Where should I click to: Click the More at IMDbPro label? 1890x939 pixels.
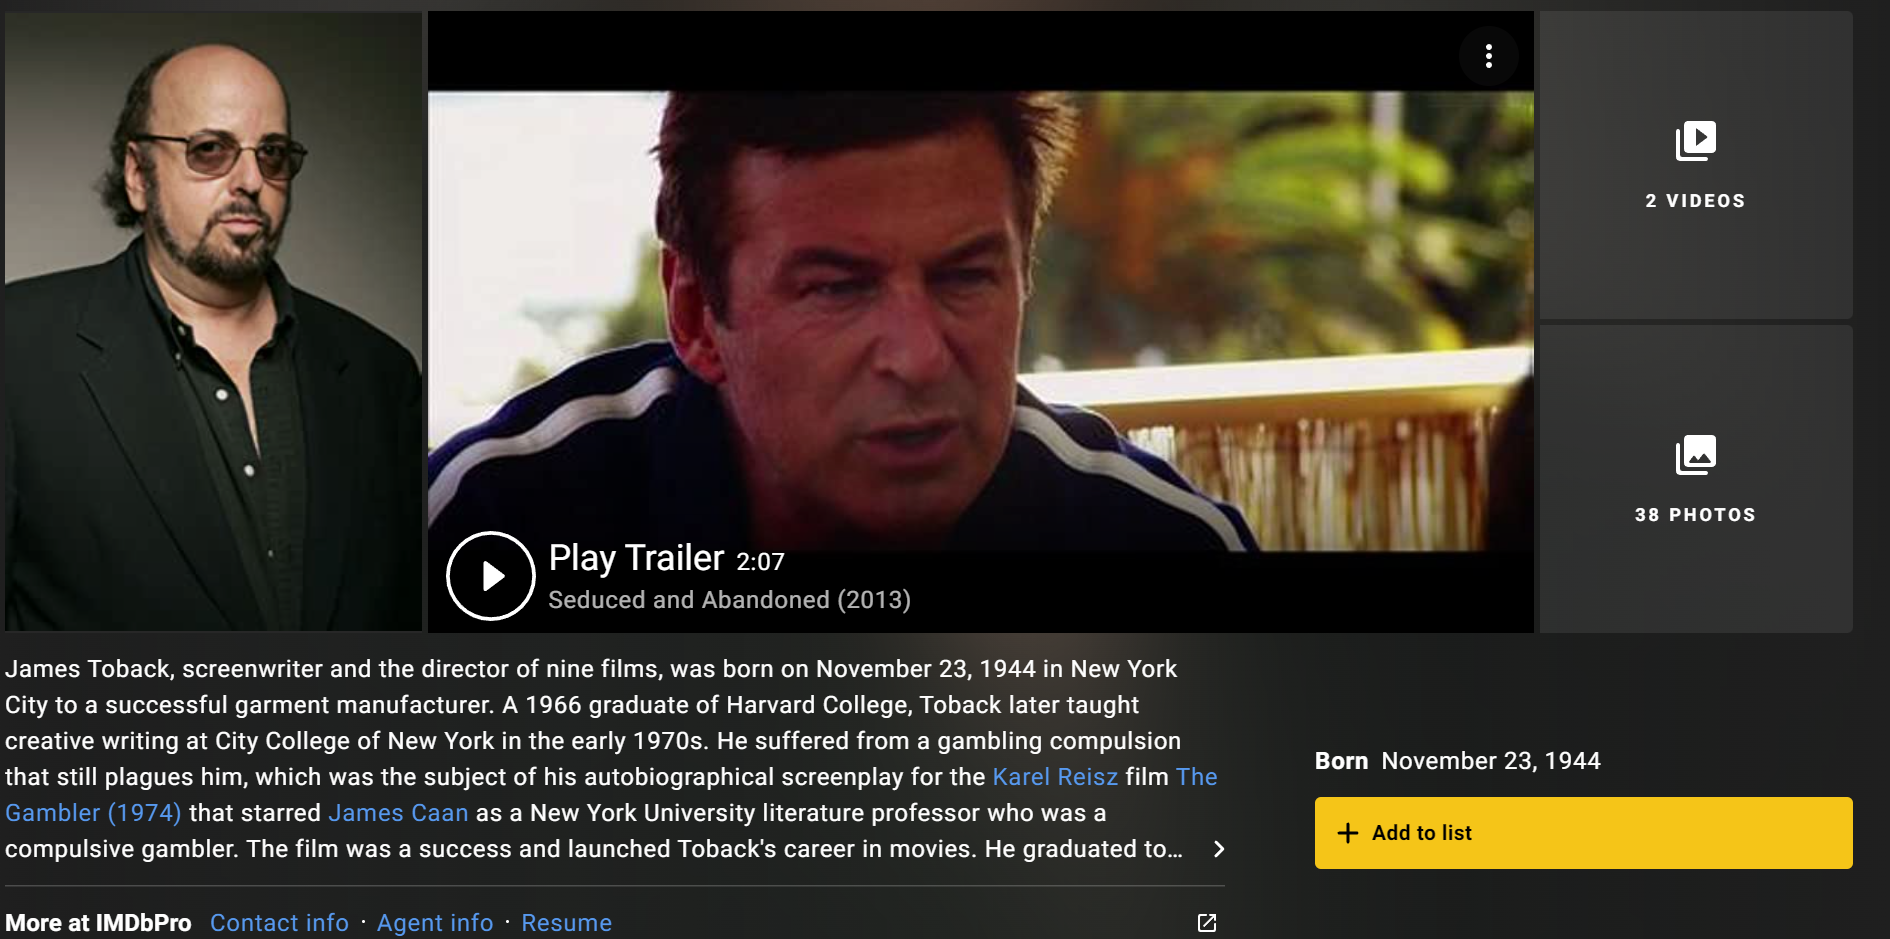click(98, 923)
